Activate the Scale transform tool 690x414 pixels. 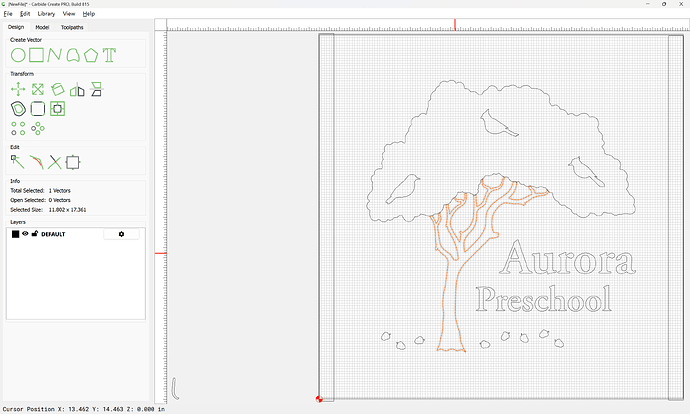tap(38, 89)
